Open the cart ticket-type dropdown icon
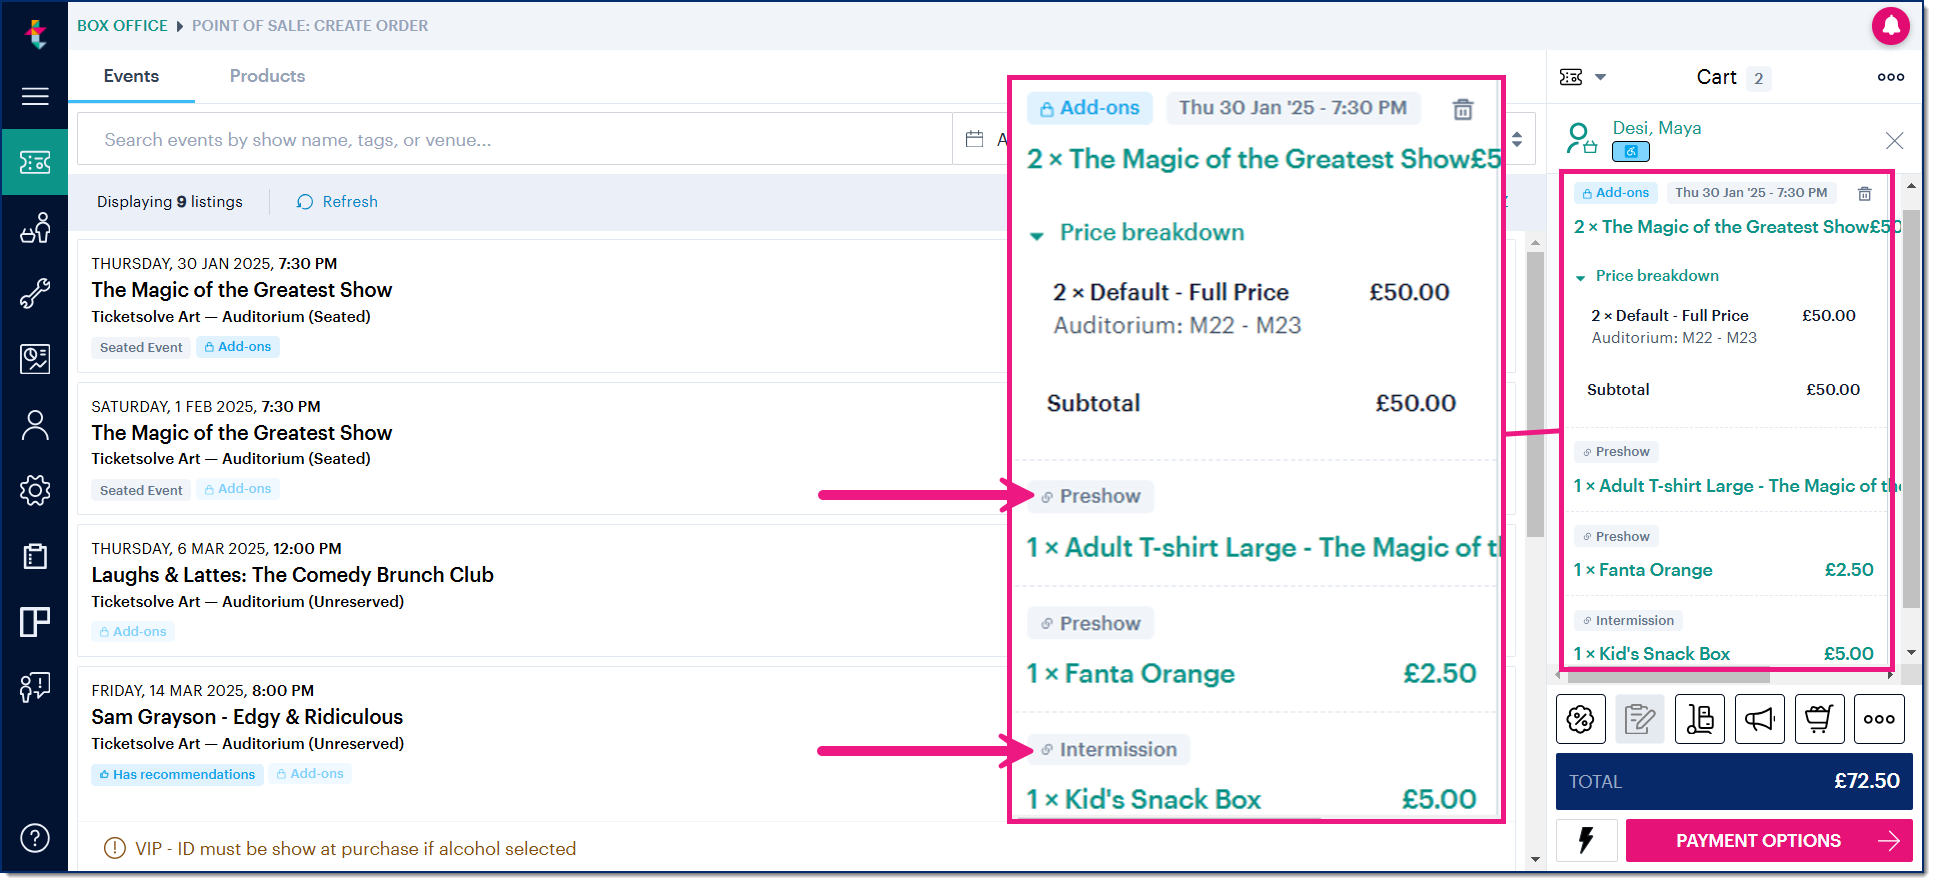 pos(1583,77)
